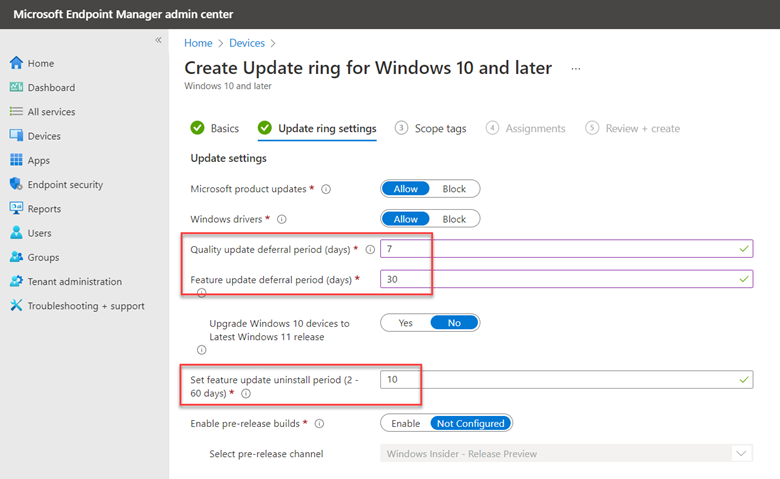This screenshot has width=780, height=479.
Task: Click the info icon for Quality update deferral period
Action: pos(370,250)
